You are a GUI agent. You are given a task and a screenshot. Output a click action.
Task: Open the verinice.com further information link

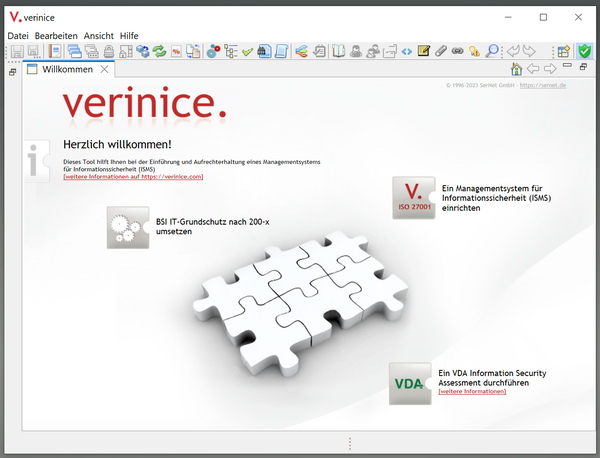click(132, 177)
